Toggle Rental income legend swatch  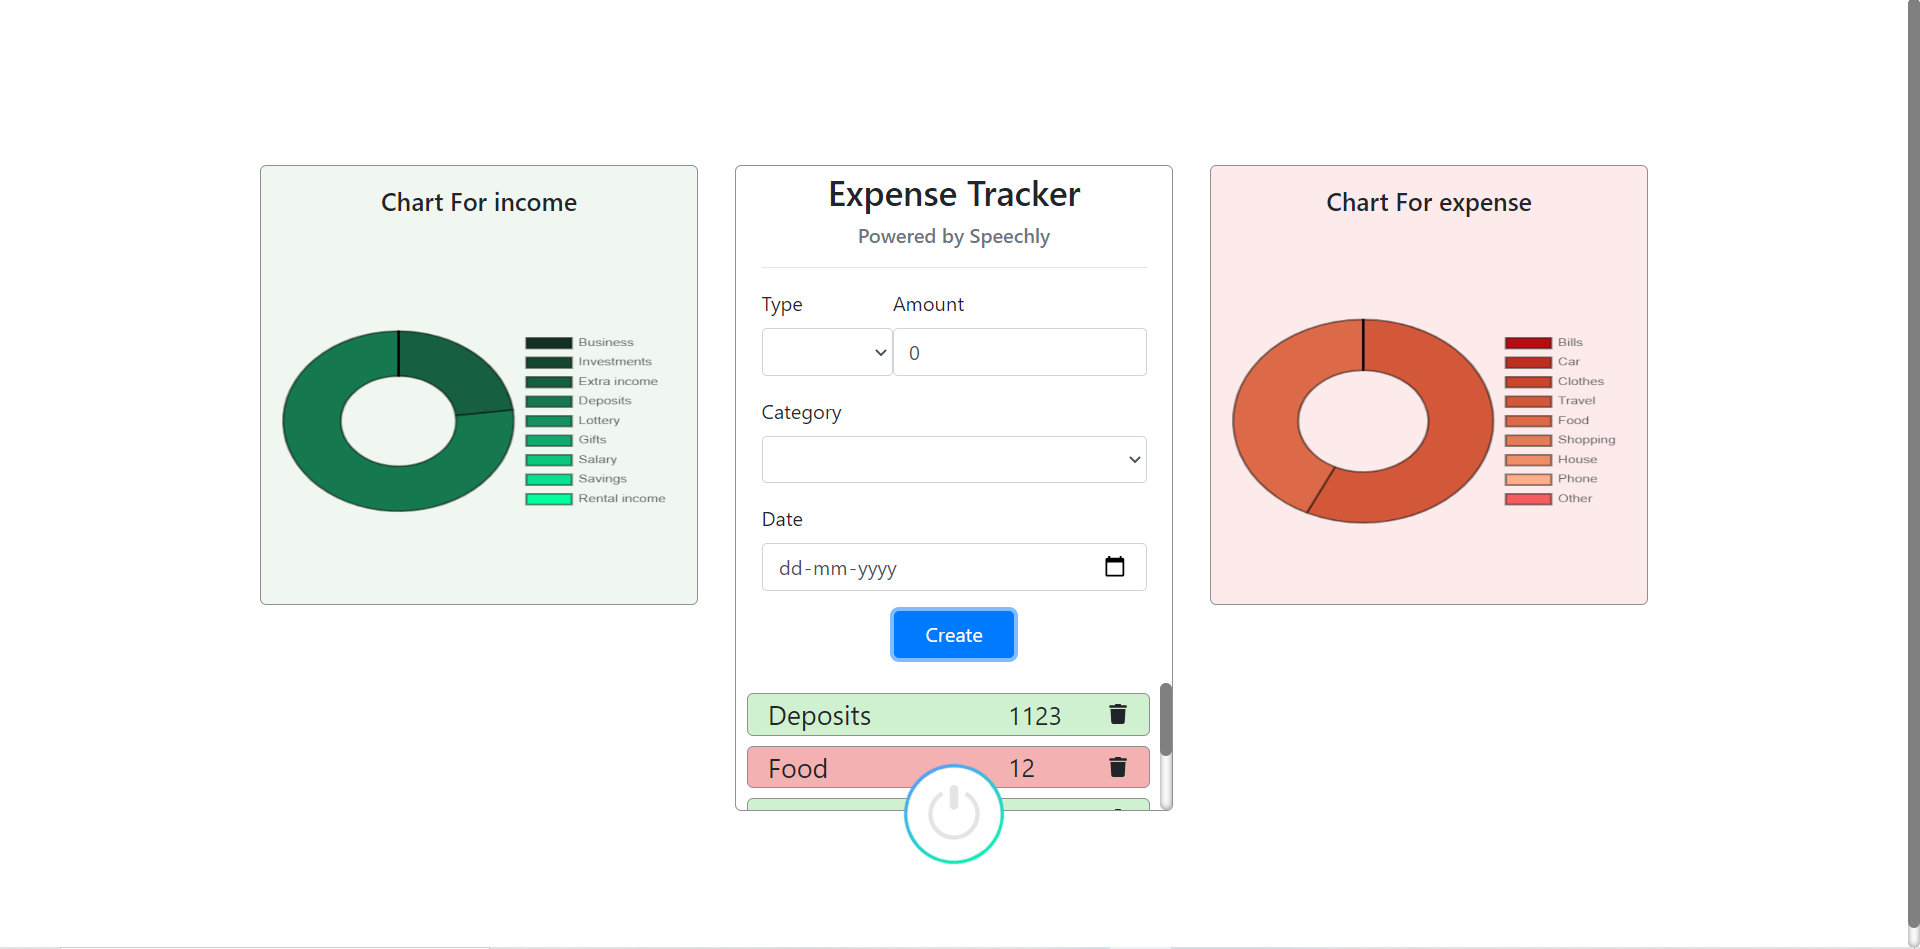pyautogui.click(x=549, y=499)
